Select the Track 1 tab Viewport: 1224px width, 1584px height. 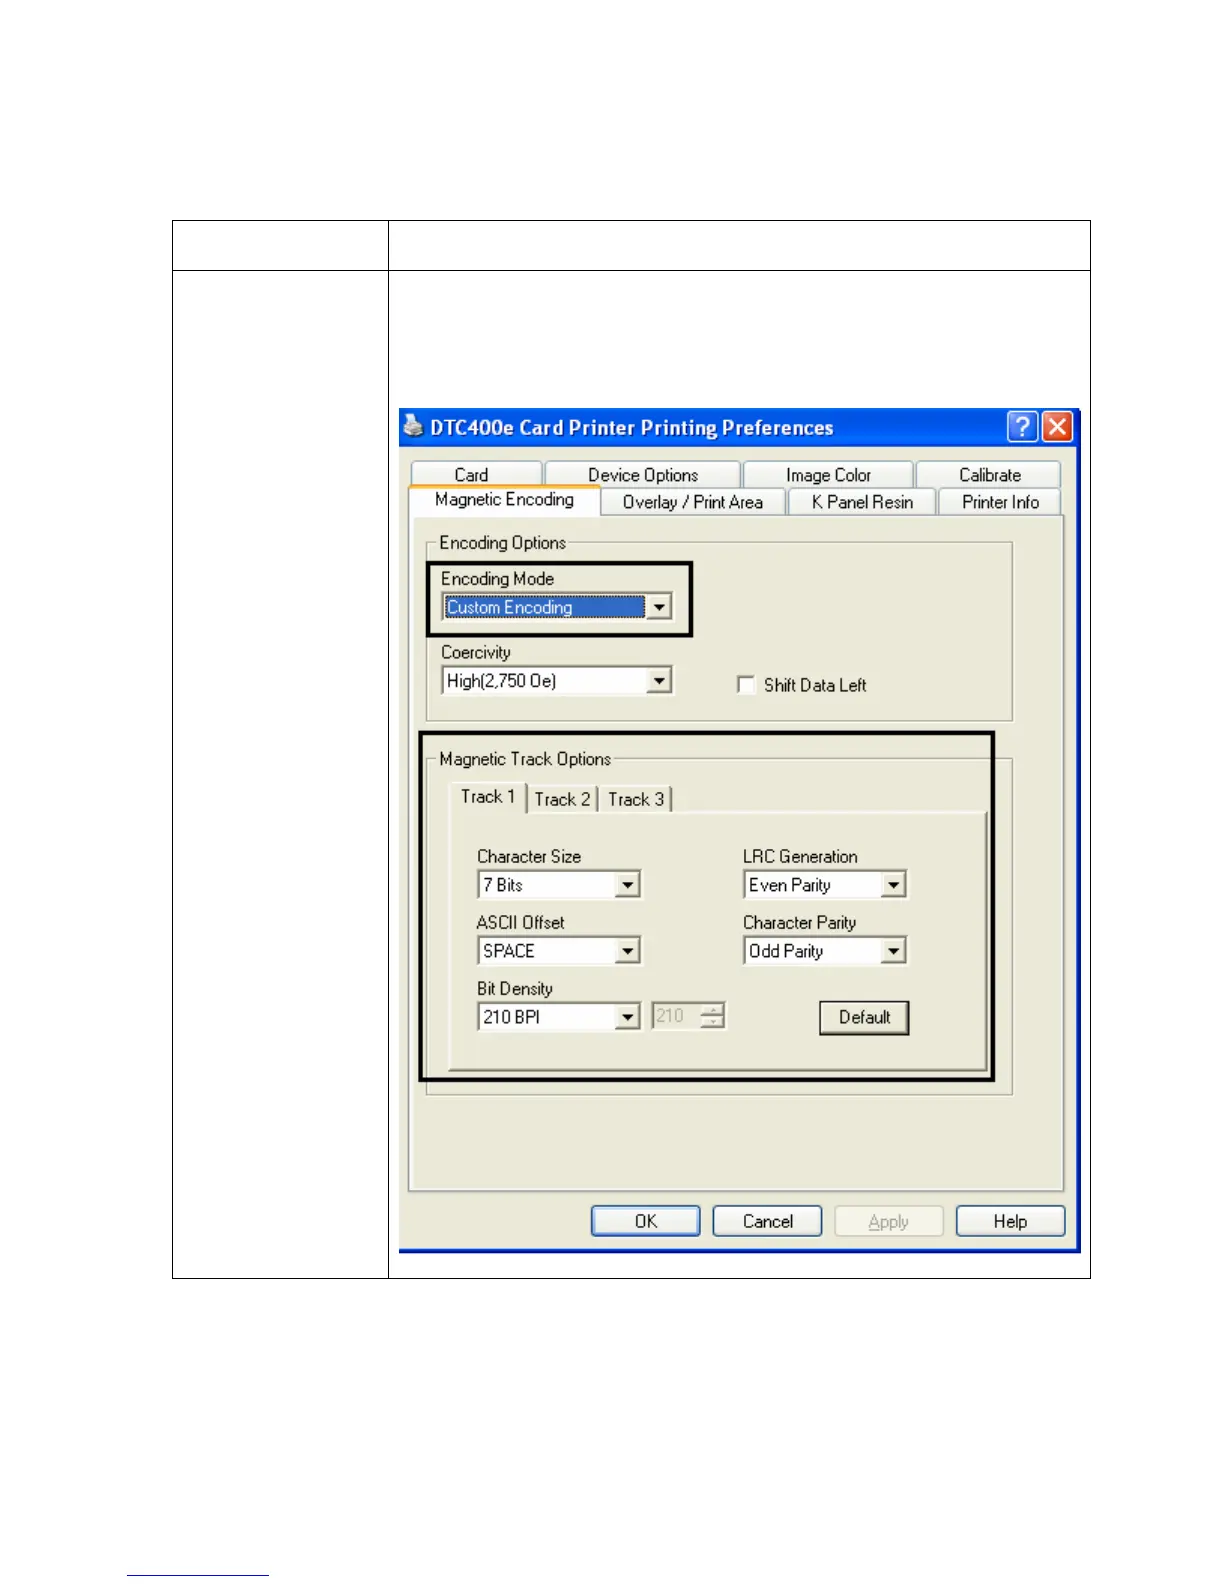point(488,797)
